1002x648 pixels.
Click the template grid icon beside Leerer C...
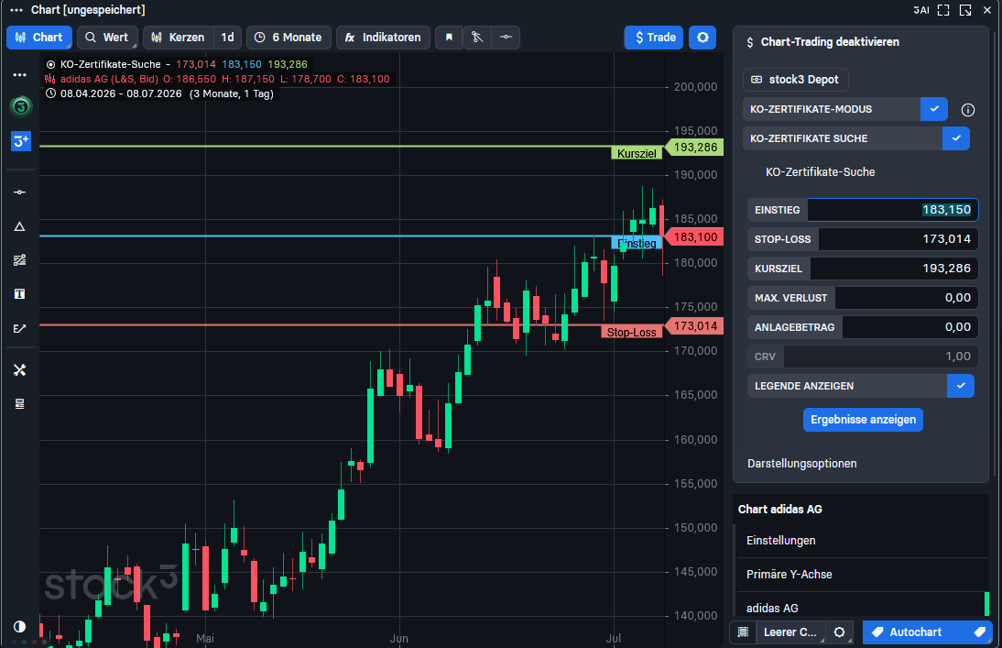(x=743, y=632)
